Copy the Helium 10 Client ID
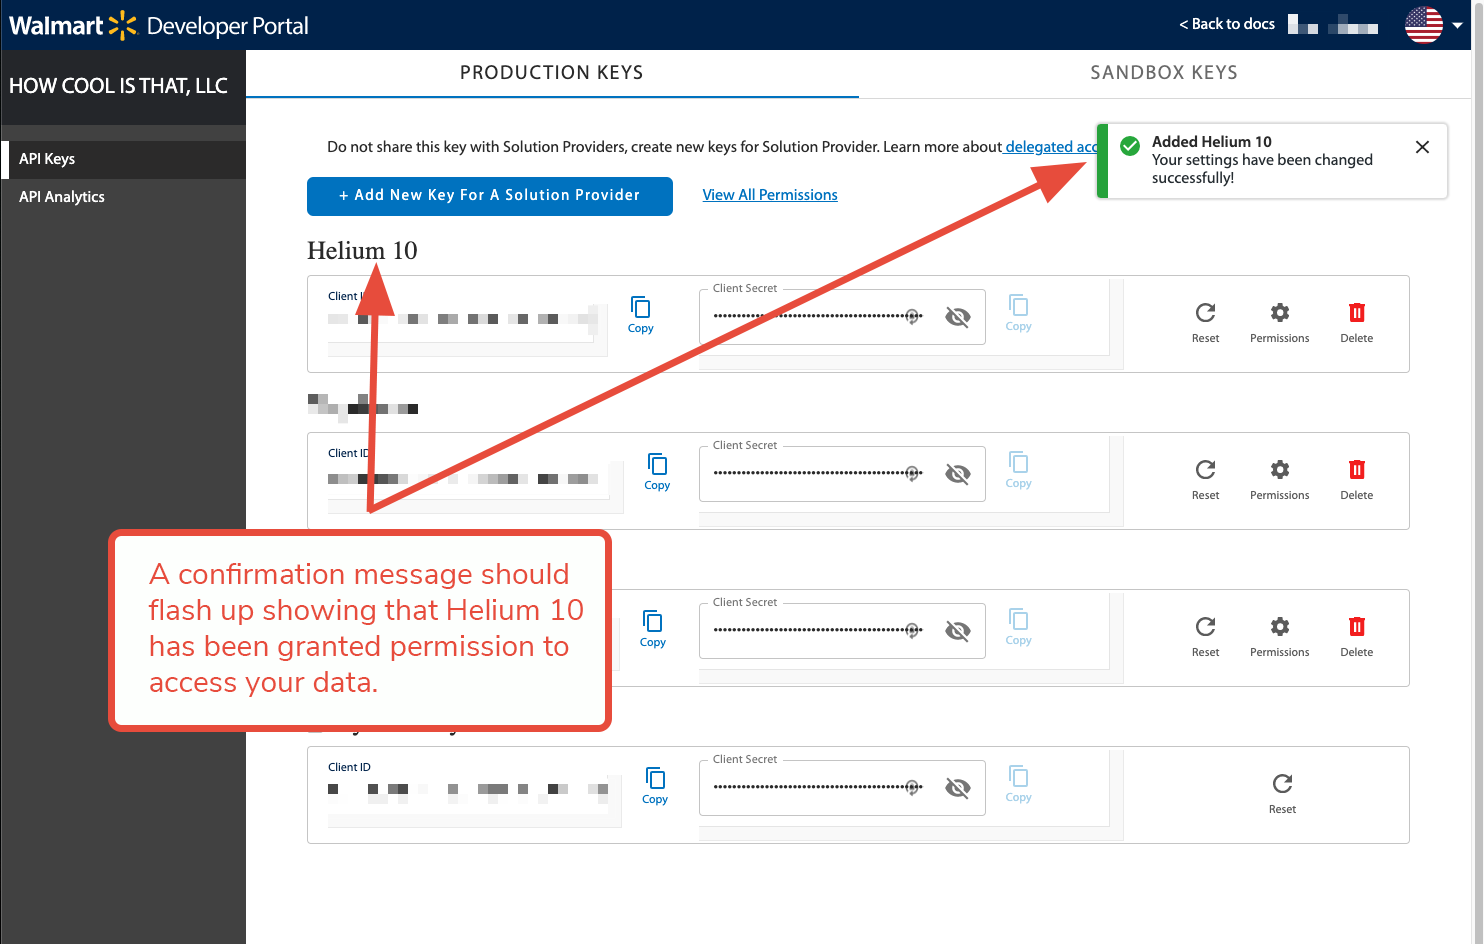The height and width of the screenshot is (944, 1484). (x=640, y=314)
